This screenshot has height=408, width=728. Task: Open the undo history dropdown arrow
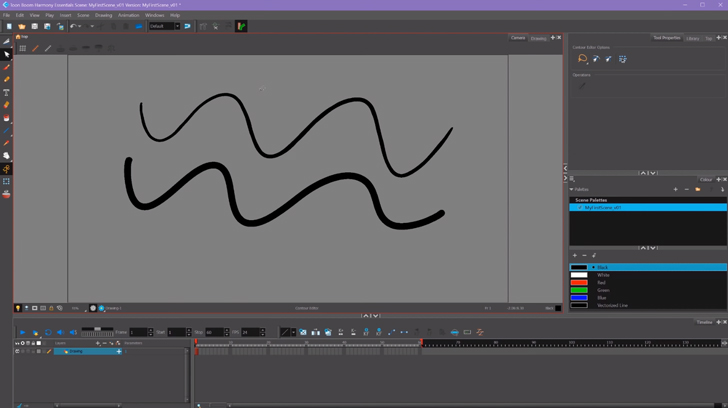click(80, 26)
